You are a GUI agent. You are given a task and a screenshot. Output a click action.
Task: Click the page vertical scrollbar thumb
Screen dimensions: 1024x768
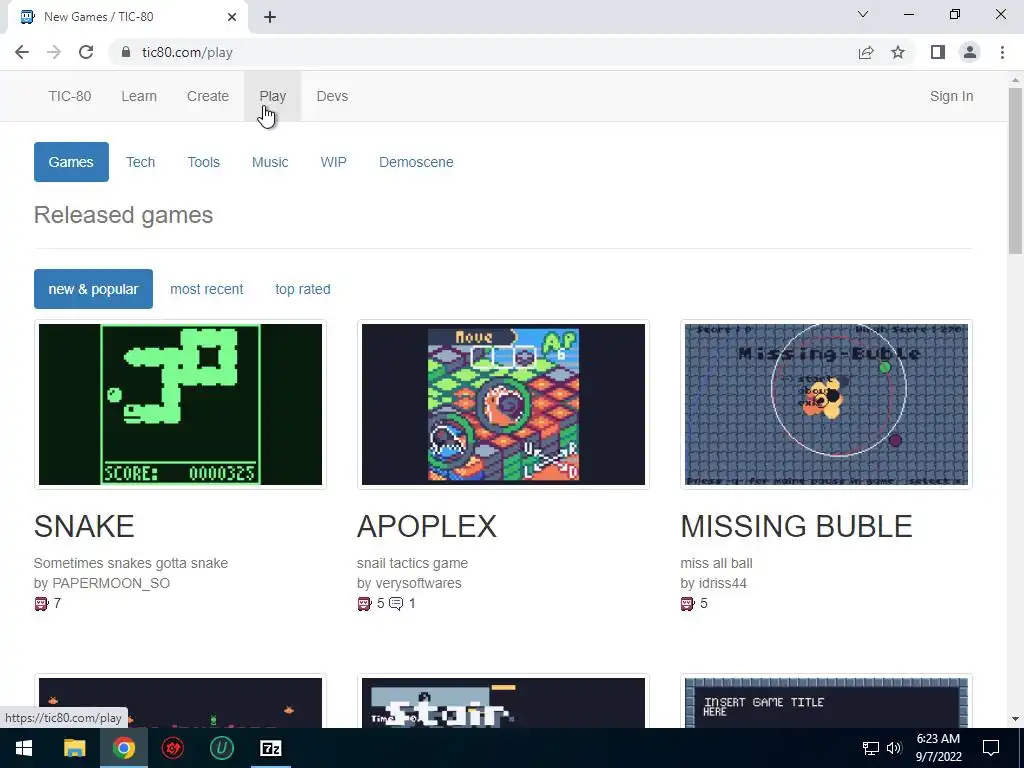tap(1015, 171)
